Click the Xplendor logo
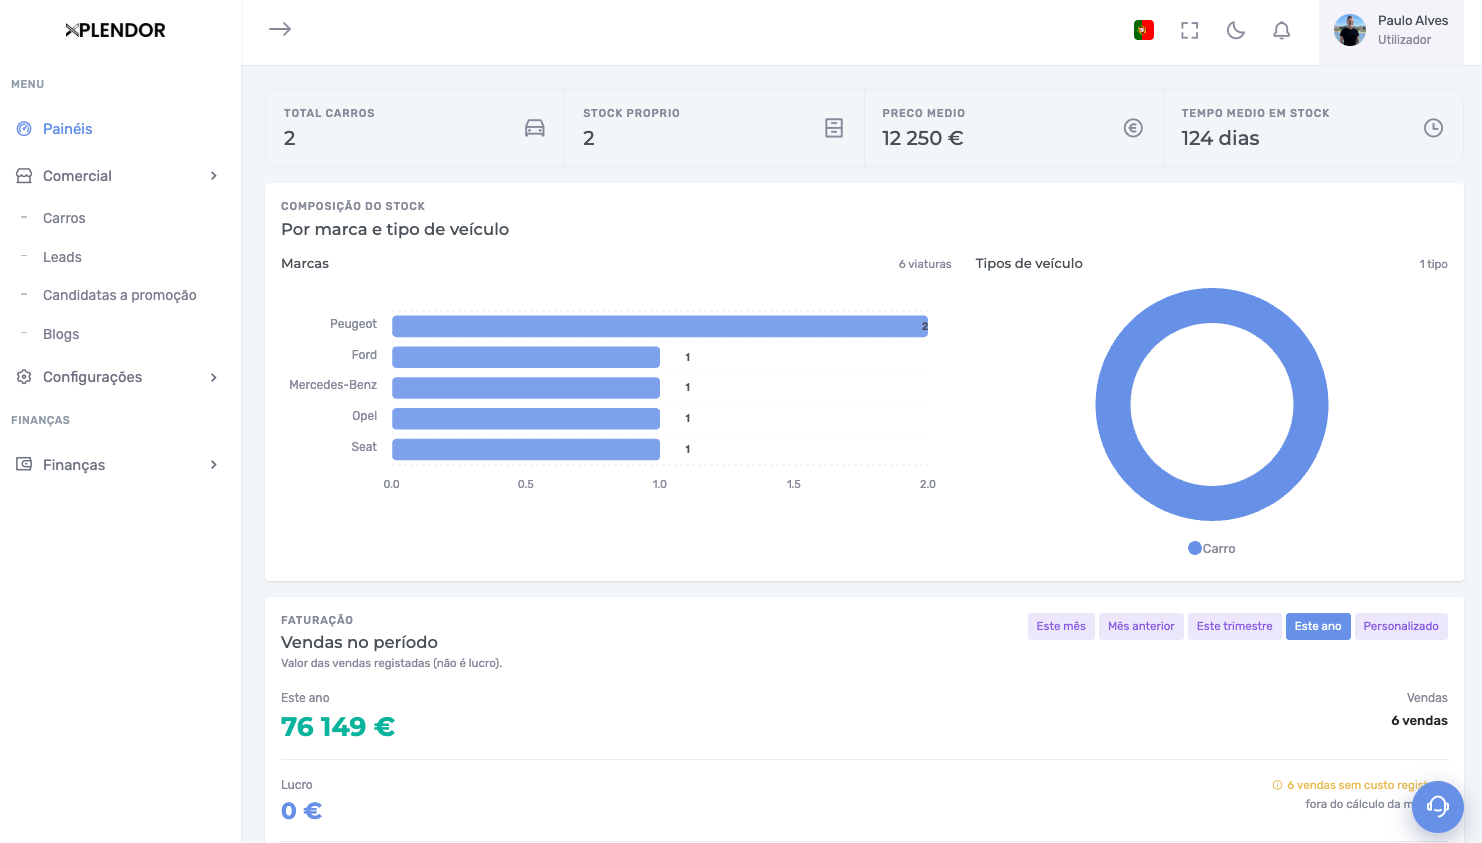The image size is (1482, 843). 115,30
